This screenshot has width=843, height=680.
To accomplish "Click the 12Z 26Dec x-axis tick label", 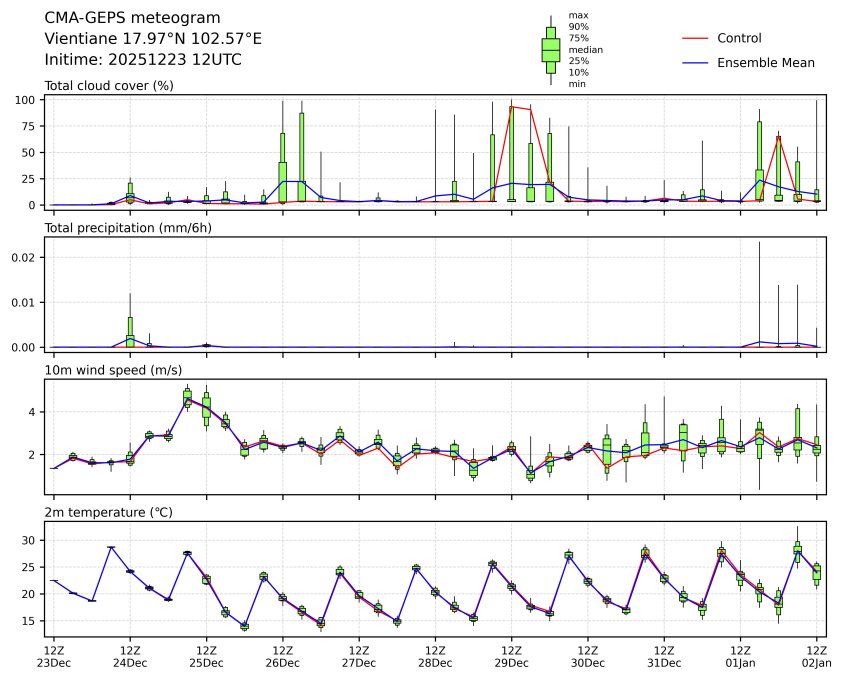I will (x=282, y=656).
